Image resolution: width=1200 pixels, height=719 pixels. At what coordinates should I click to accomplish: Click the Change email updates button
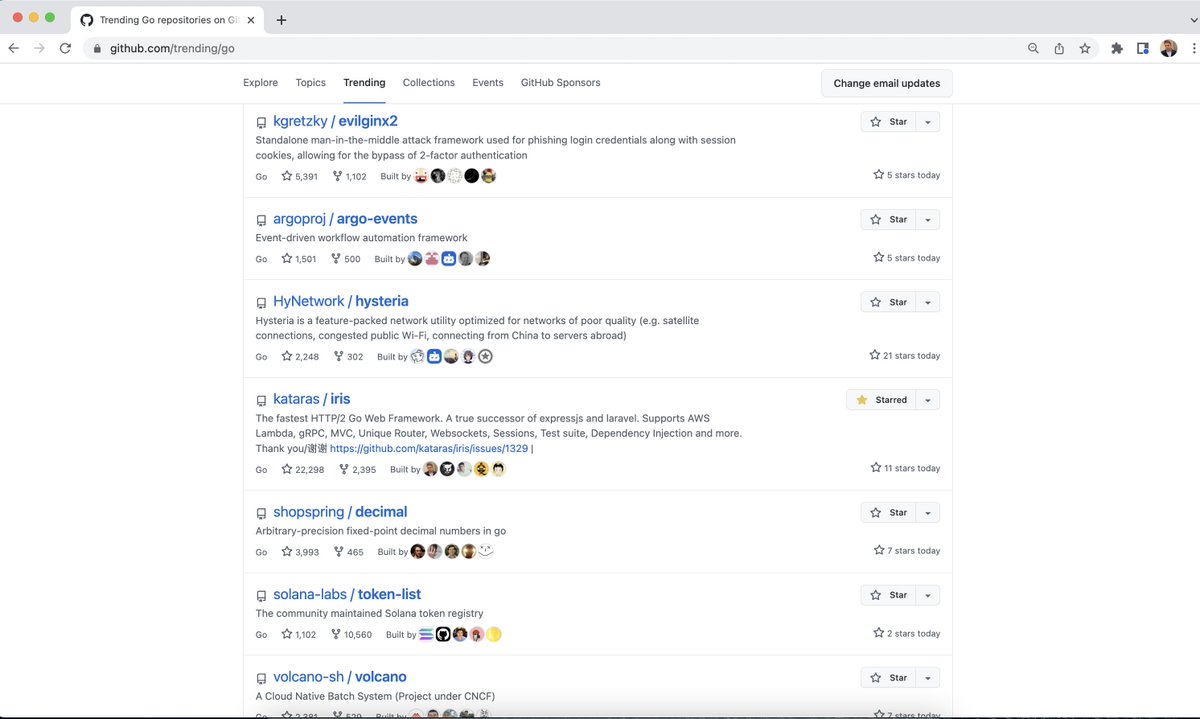click(887, 83)
